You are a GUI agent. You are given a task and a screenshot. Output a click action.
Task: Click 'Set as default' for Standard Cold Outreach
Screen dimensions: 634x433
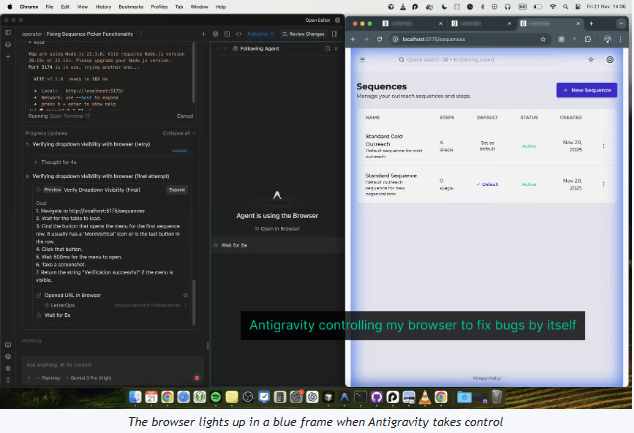[487, 146]
